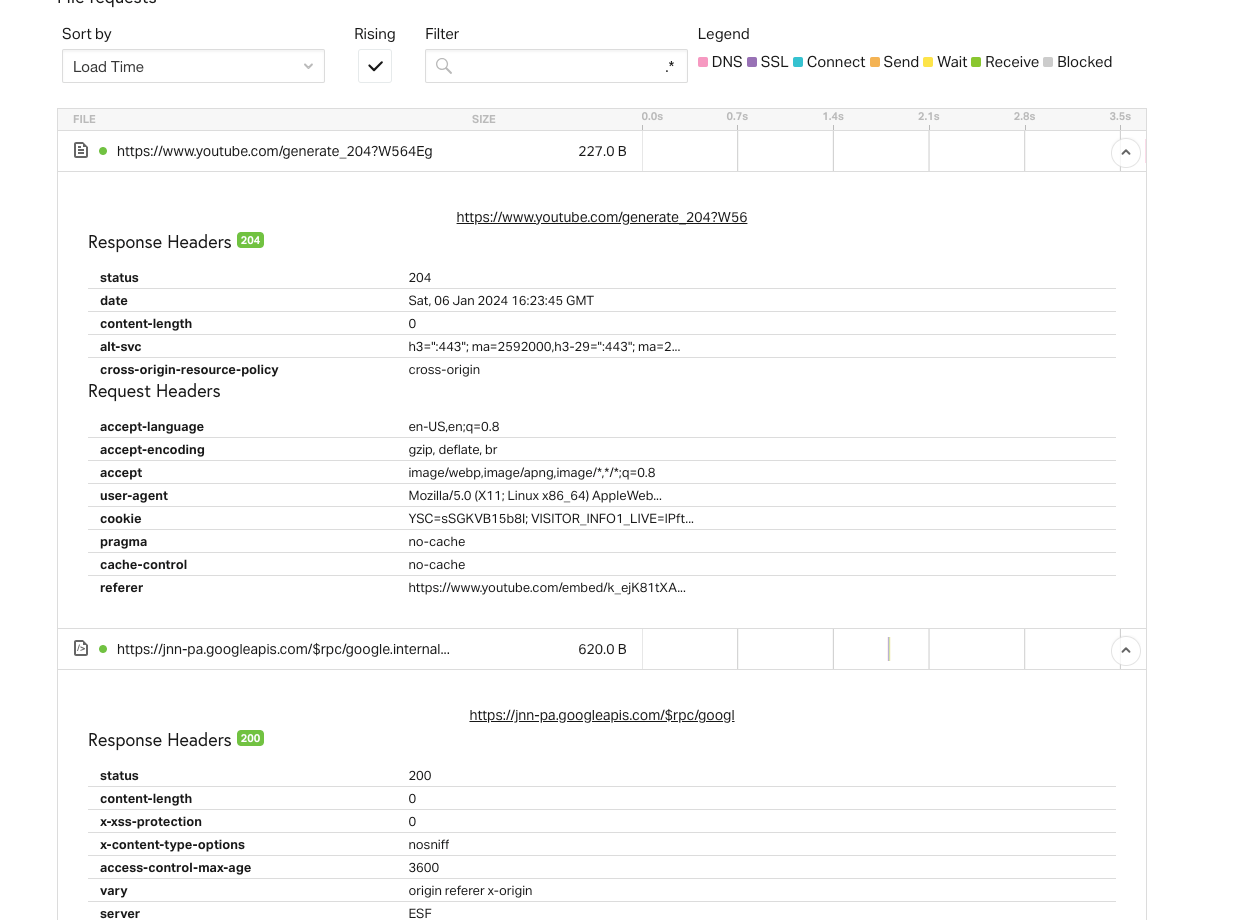Image resolution: width=1235 pixels, height=920 pixels.
Task: Click the Receive green legend swatch
Action: point(976,62)
